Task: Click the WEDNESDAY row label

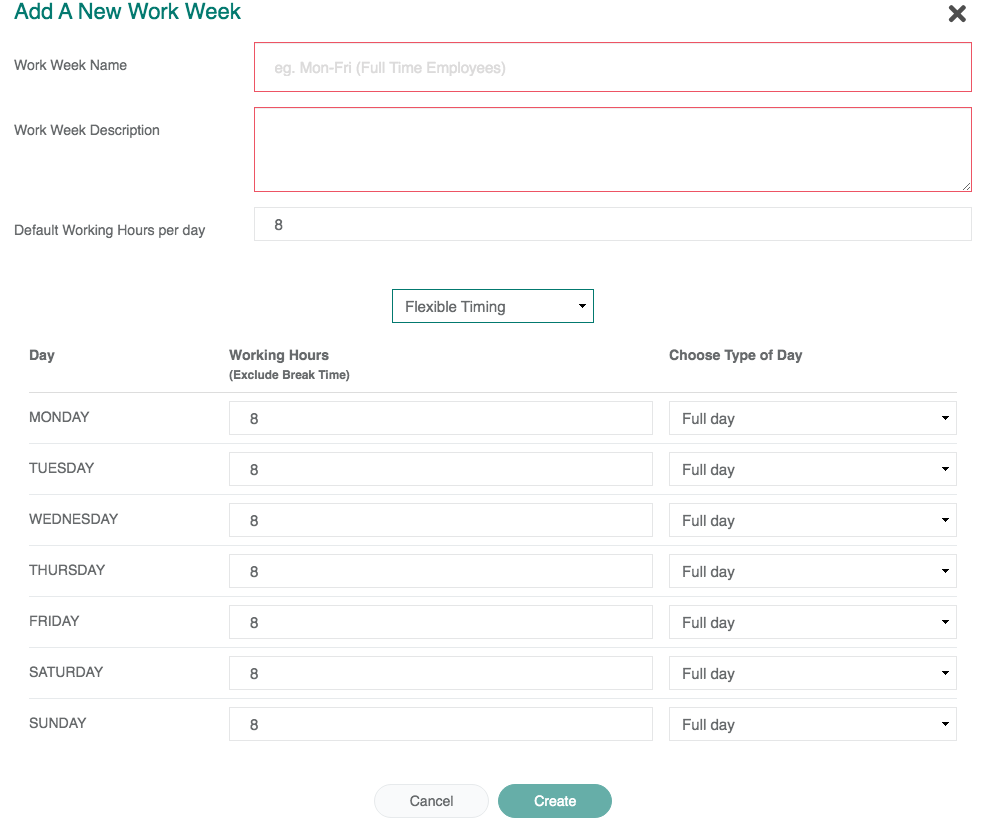Action: (x=74, y=519)
